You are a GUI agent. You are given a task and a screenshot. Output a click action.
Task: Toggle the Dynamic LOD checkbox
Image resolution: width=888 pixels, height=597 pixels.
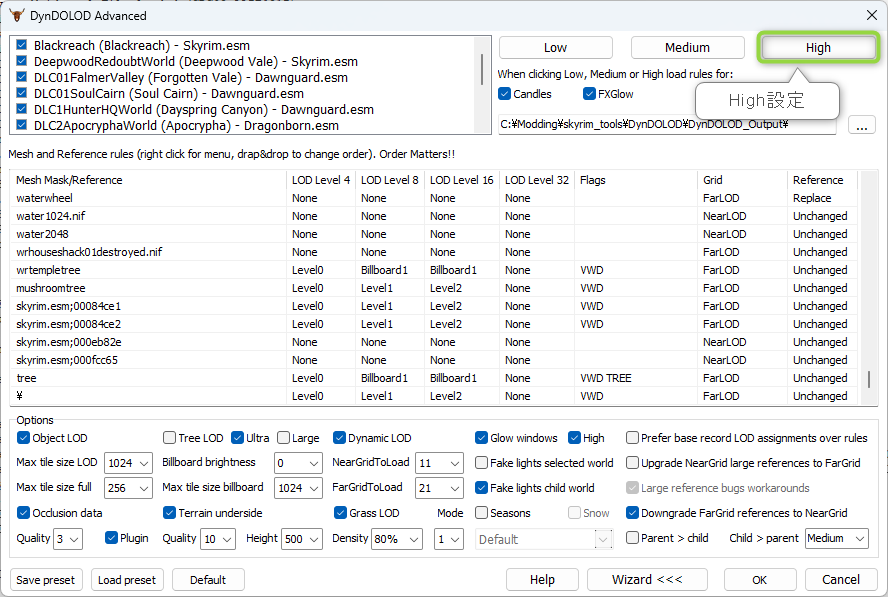tap(339, 438)
